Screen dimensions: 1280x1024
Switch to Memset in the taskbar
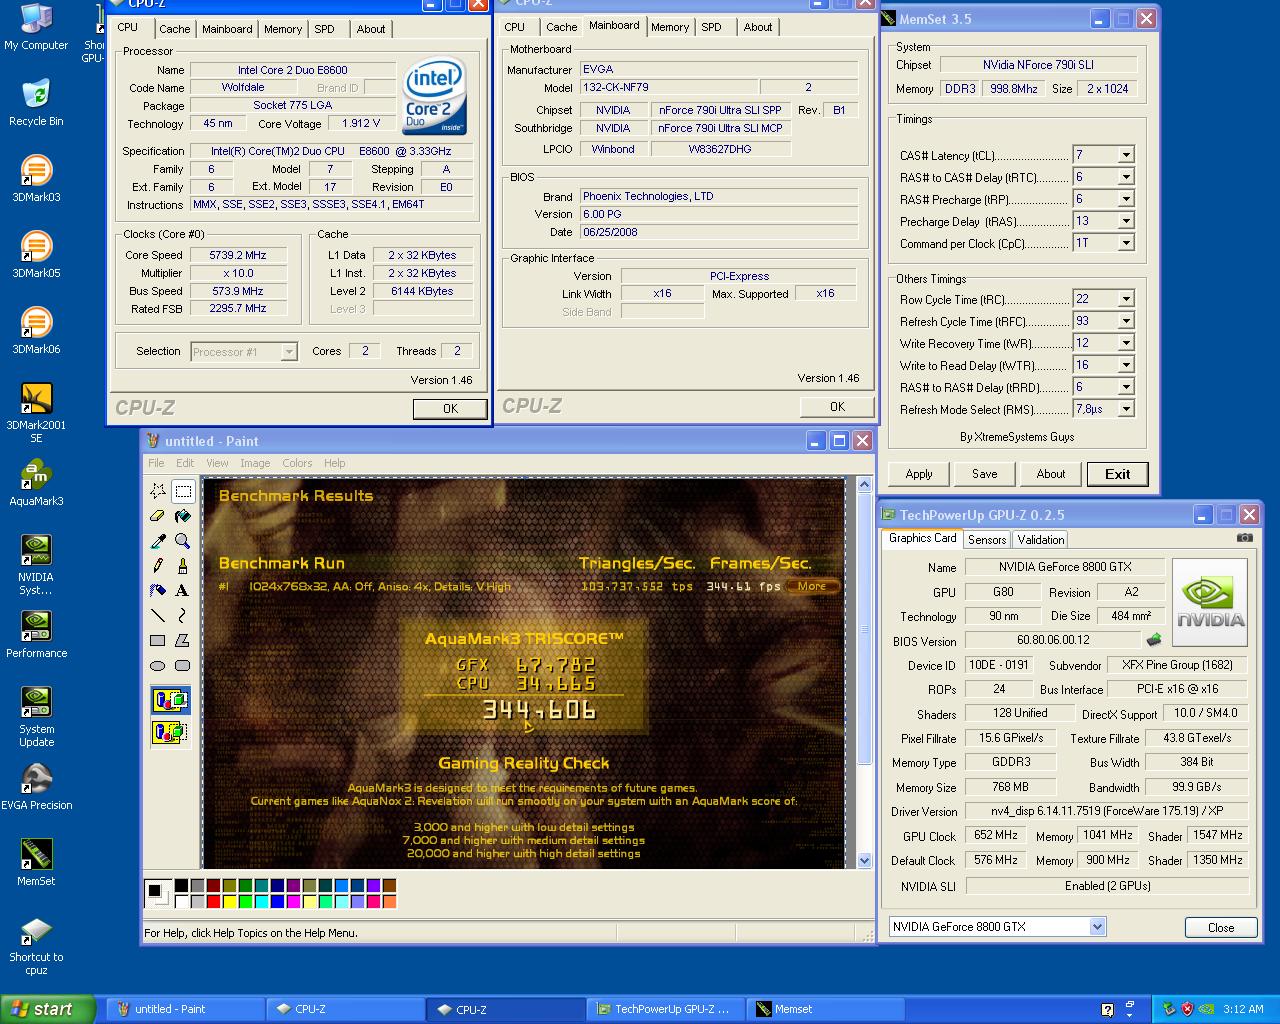(828, 1009)
